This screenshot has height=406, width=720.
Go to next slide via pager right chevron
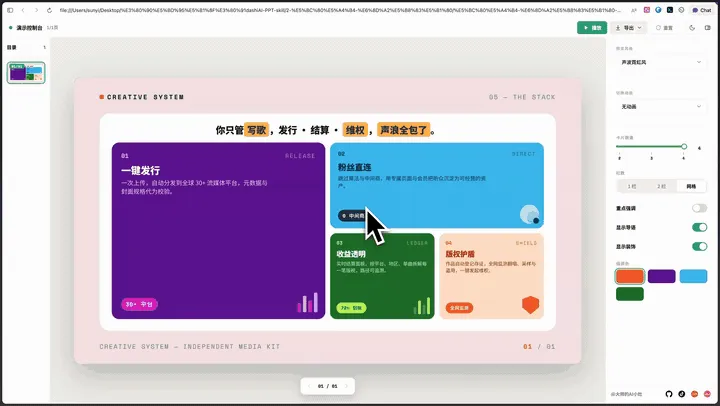346,386
